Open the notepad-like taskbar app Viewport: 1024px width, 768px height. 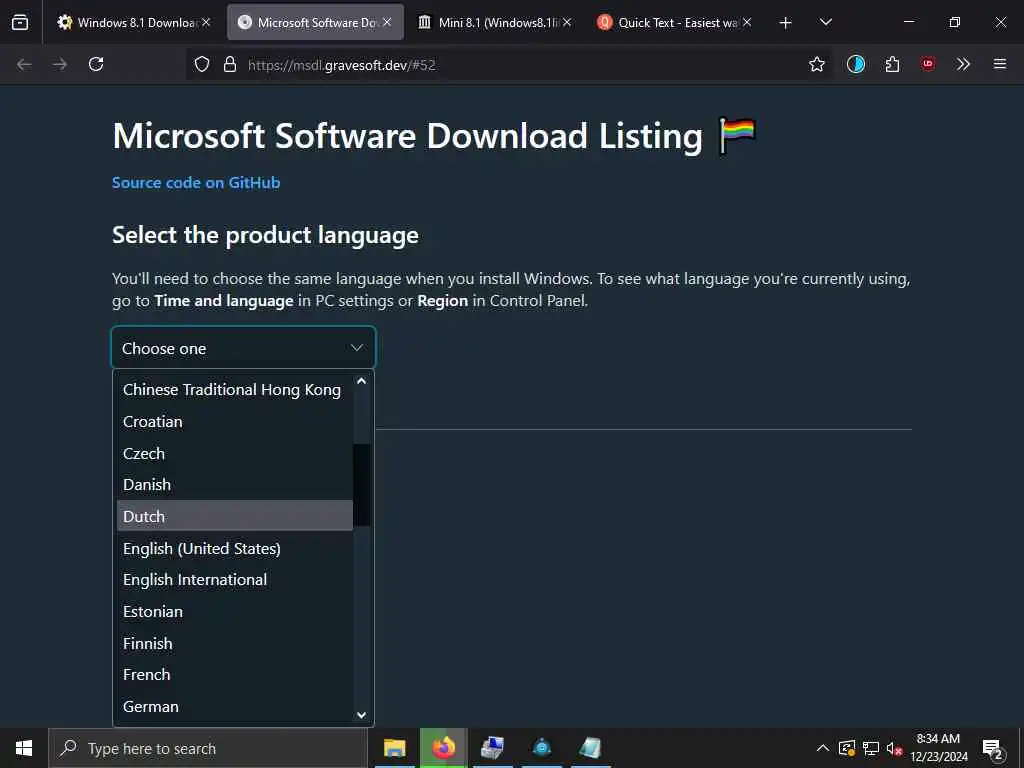[590, 748]
